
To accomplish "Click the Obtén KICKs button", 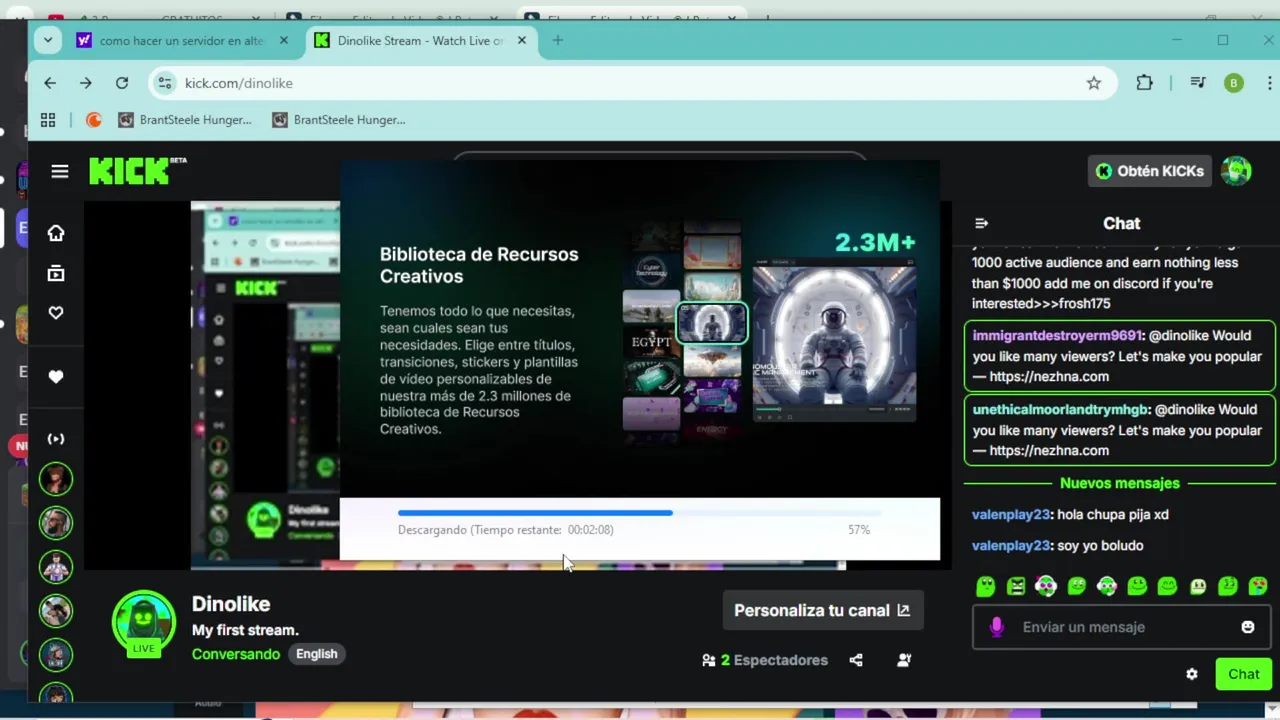I will (1150, 171).
